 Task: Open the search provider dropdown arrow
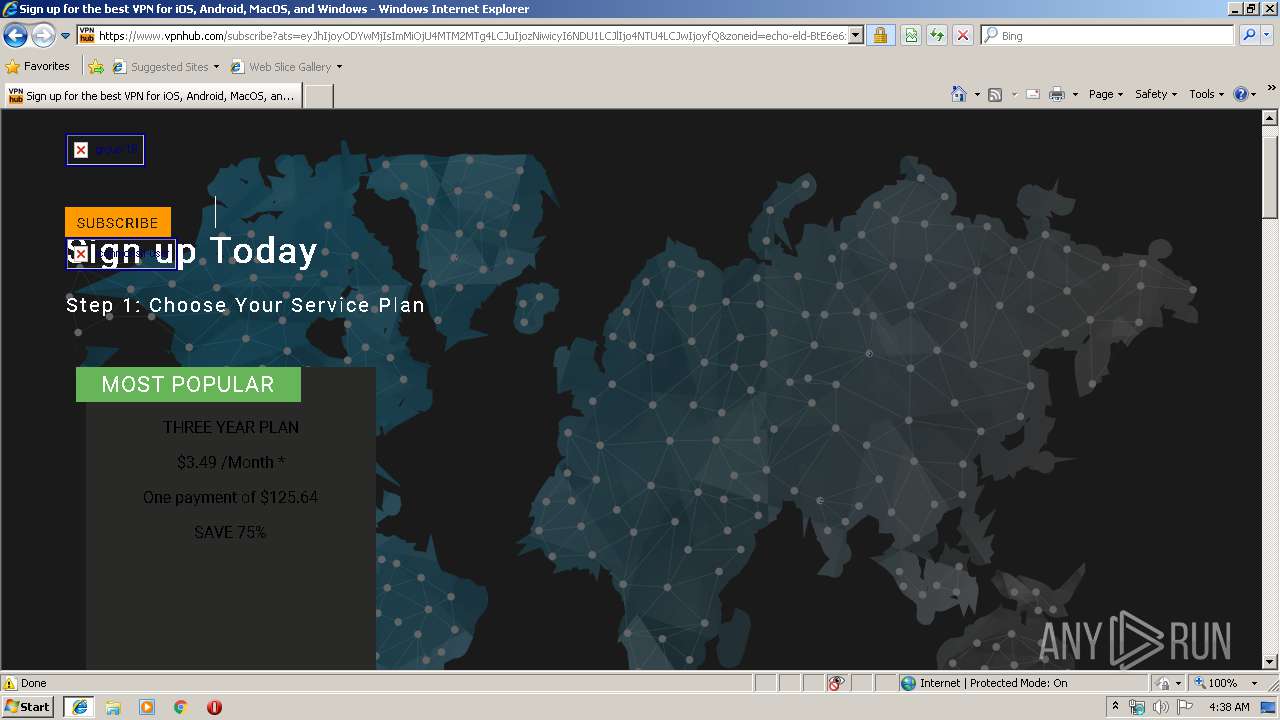point(1267,36)
